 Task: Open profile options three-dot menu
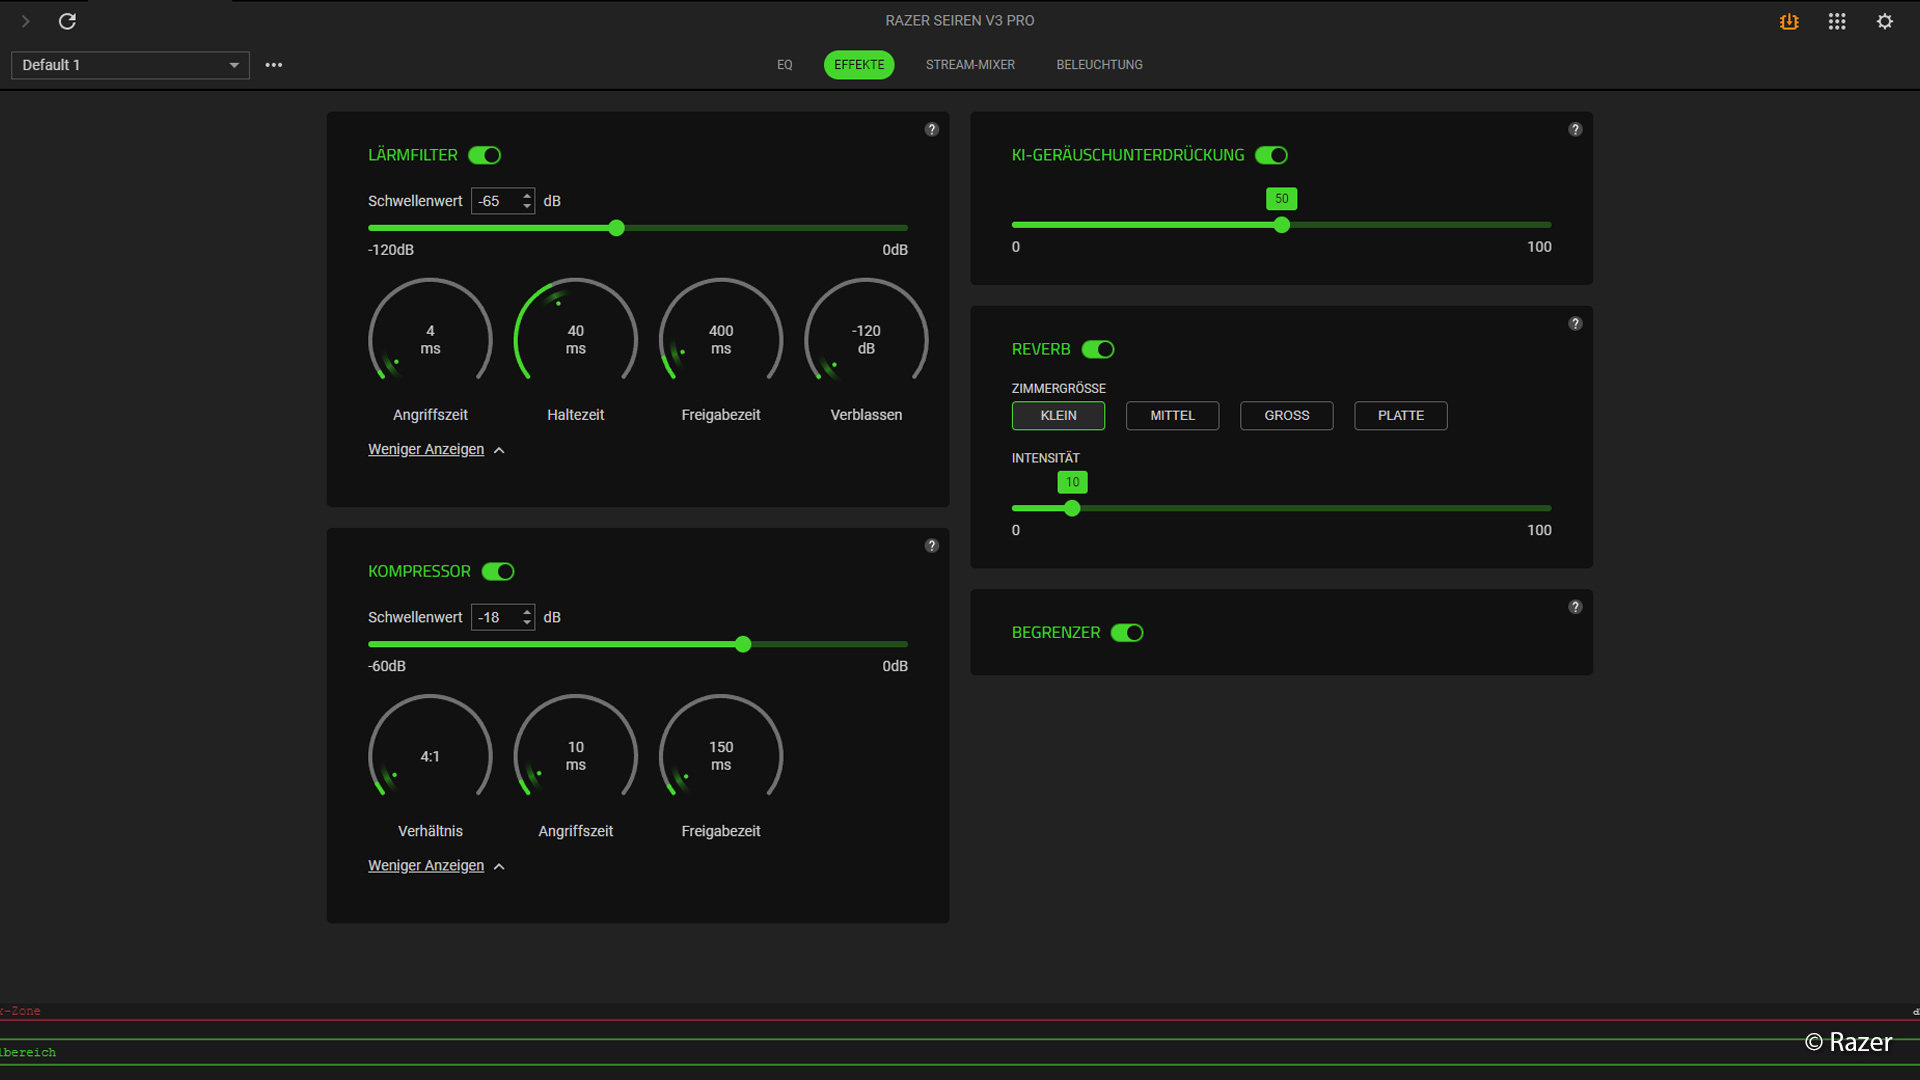[274, 65]
